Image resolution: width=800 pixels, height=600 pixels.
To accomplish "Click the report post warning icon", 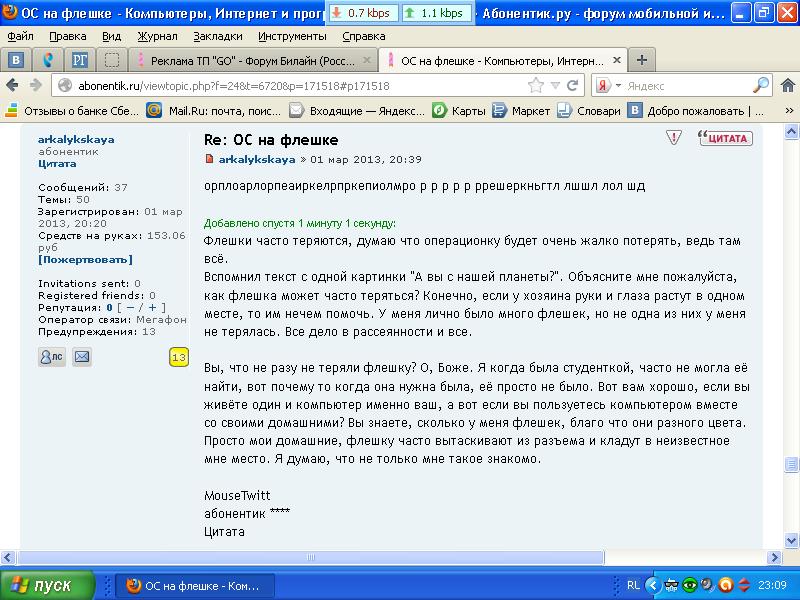I will (674, 138).
